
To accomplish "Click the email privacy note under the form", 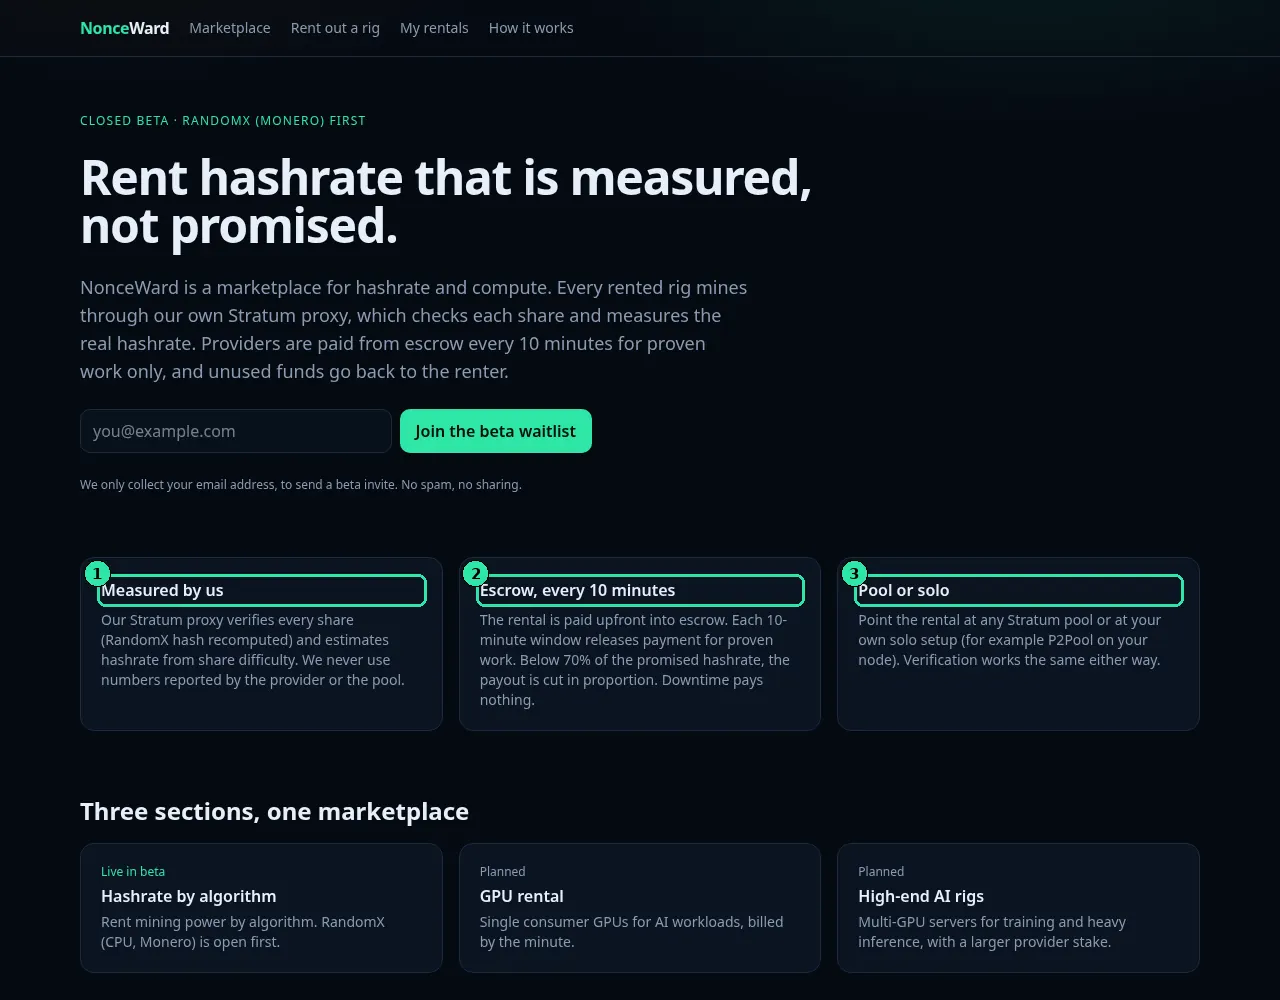I will pyautogui.click(x=301, y=484).
